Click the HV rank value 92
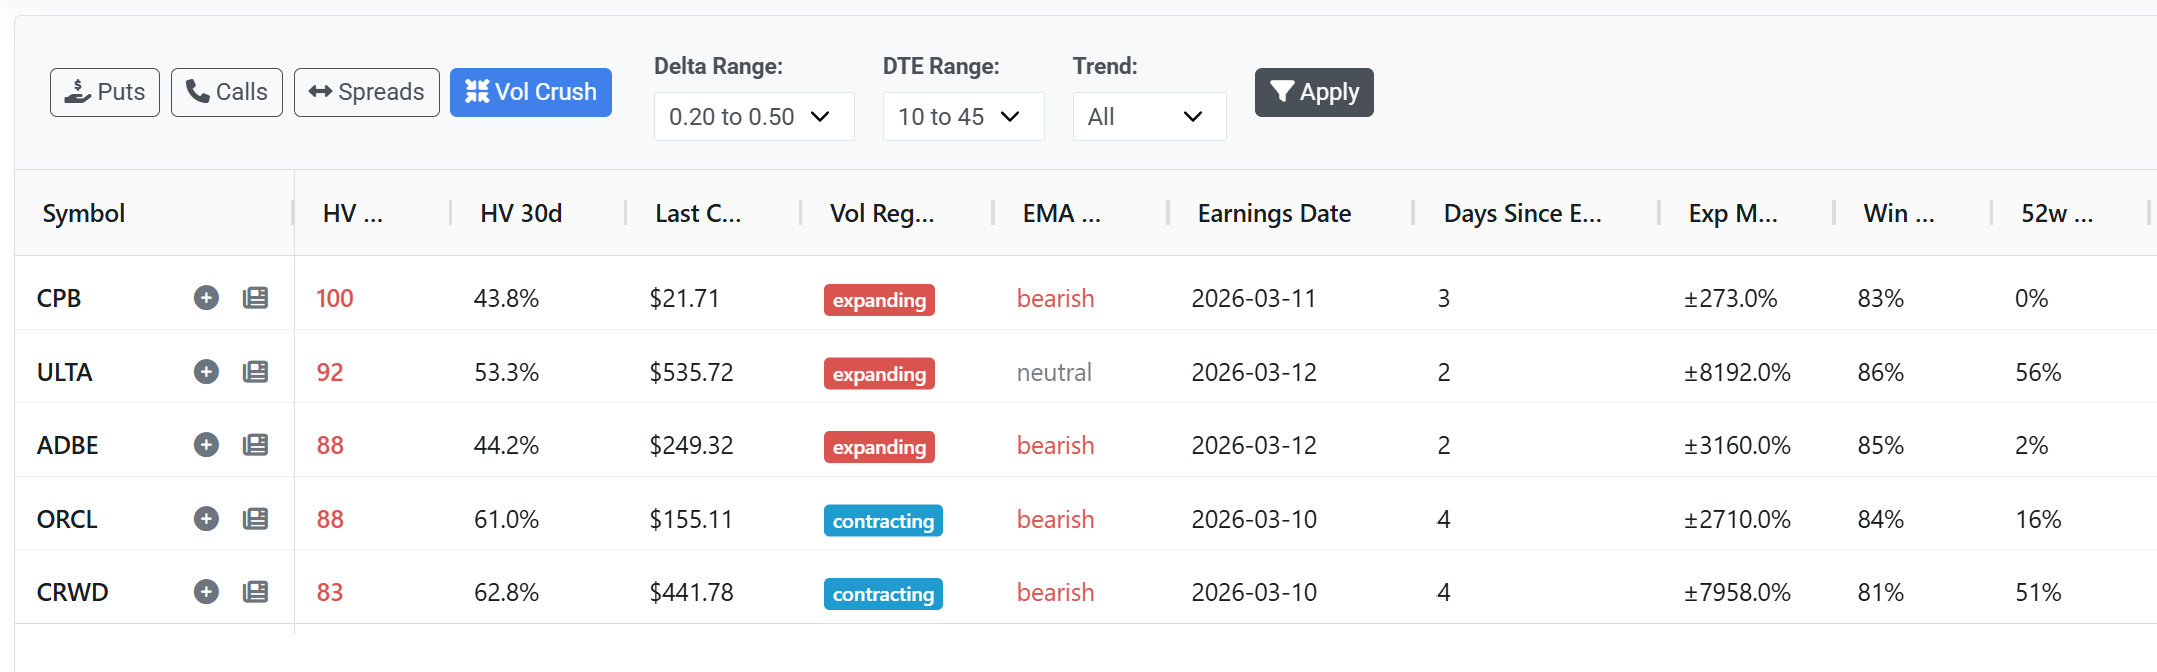 pyautogui.click(x=330, y=372)
